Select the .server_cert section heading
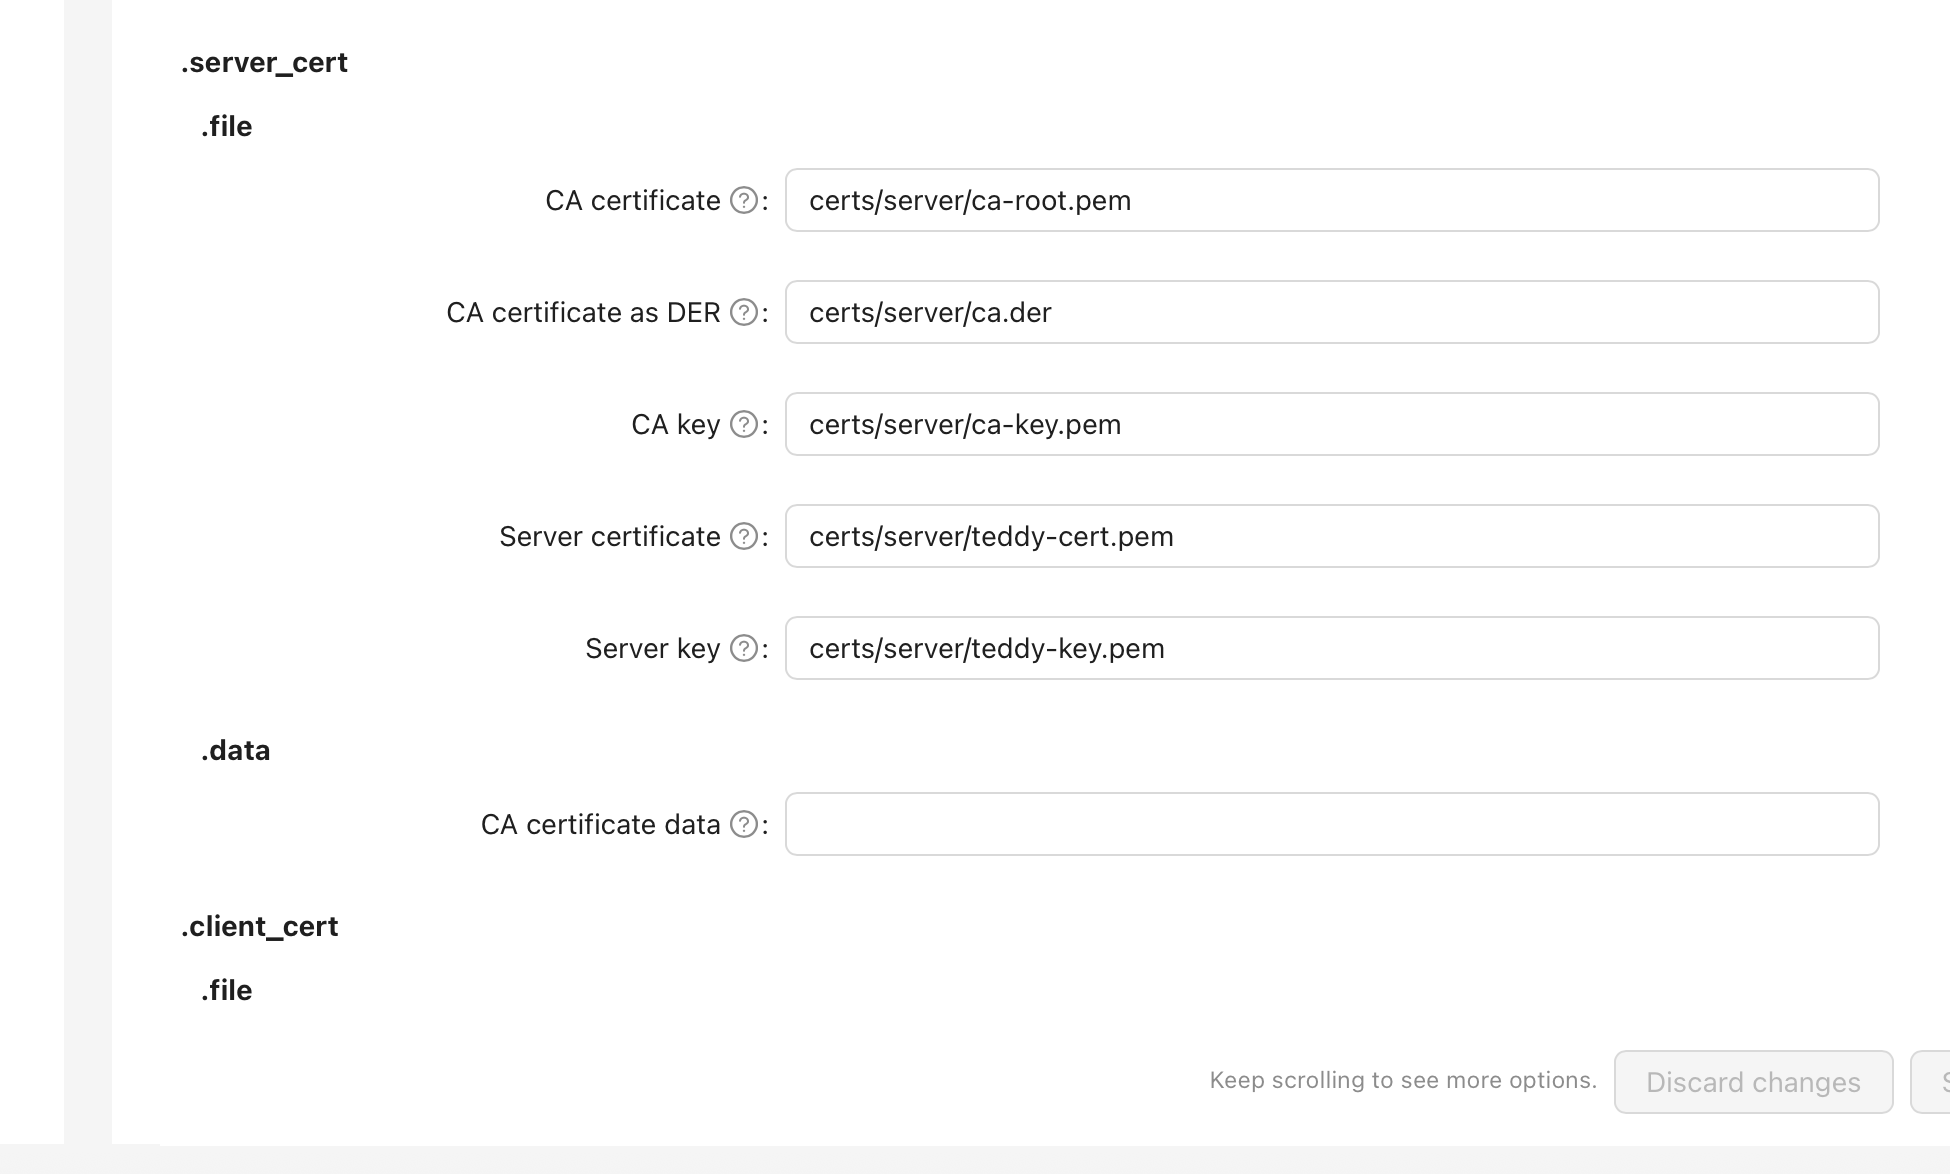Image resolution: width=1950 pixels, height=1174 pixels. (264, 63)
